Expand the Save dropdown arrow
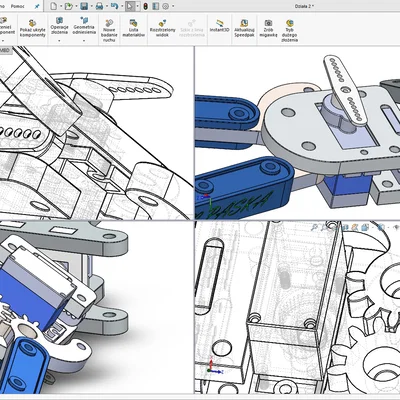400x400 pixels. pos(92,6)
